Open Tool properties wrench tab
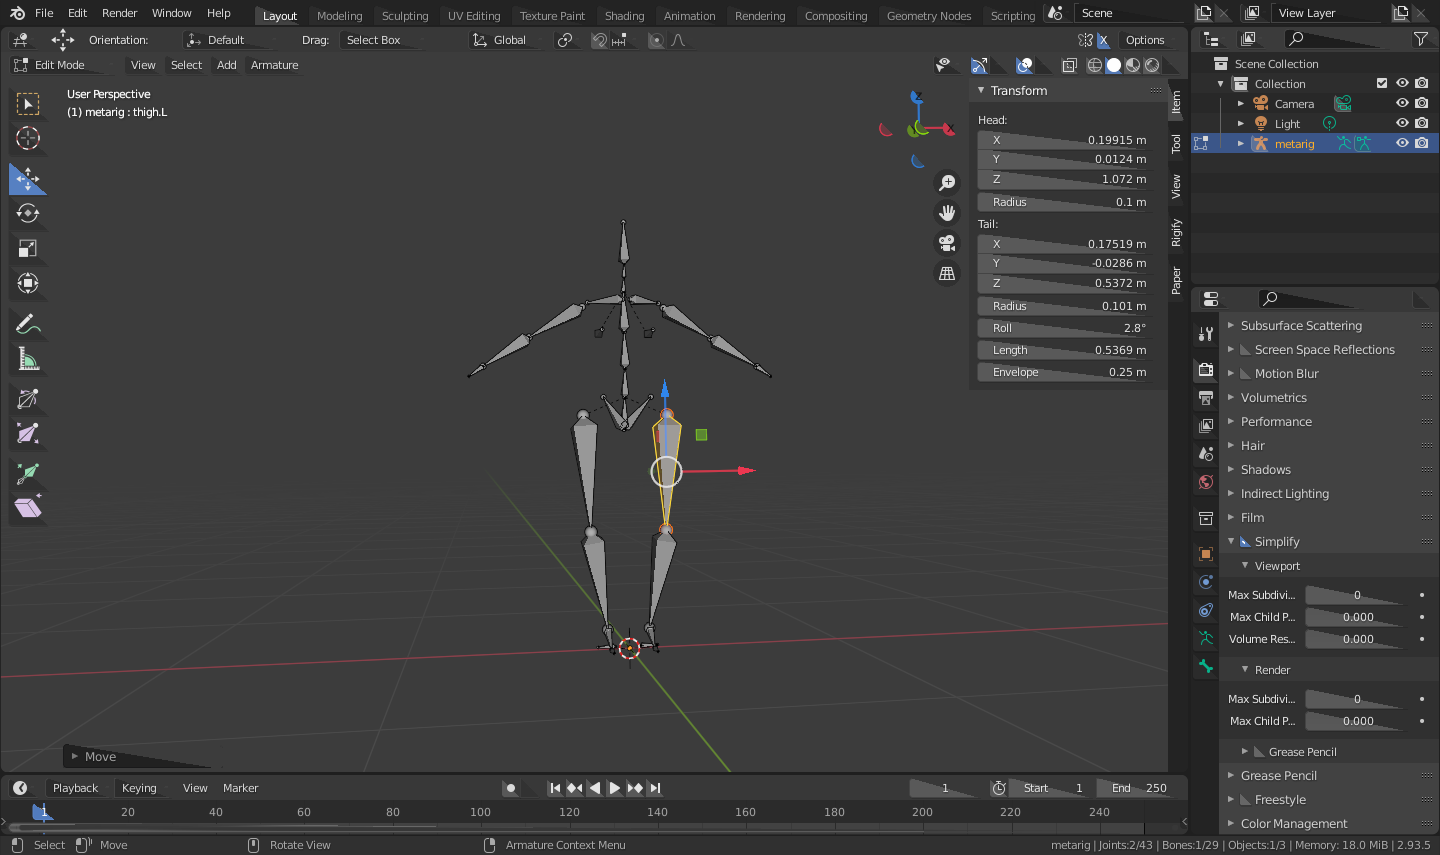The height and width of the screenshot is (855, 1440). tap(1206, 334)
